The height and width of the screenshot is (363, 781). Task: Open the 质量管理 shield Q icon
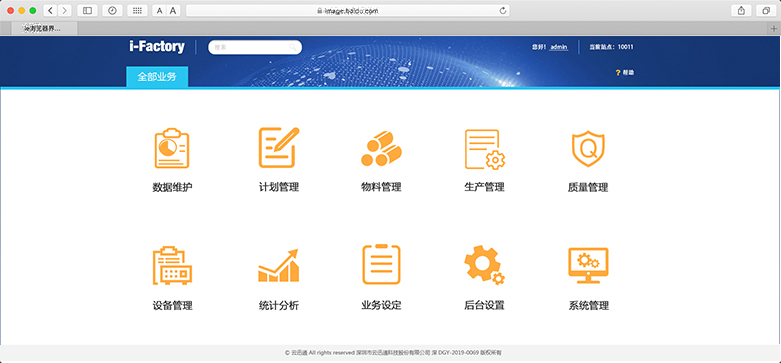pyautogui.click(x=588, y=148)
